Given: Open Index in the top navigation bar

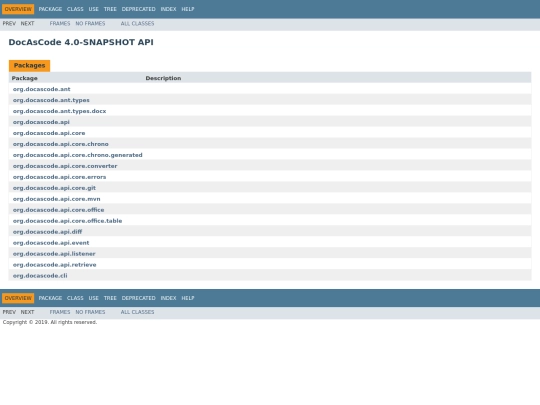Looking at the screenshot, I should pos(168,9).
